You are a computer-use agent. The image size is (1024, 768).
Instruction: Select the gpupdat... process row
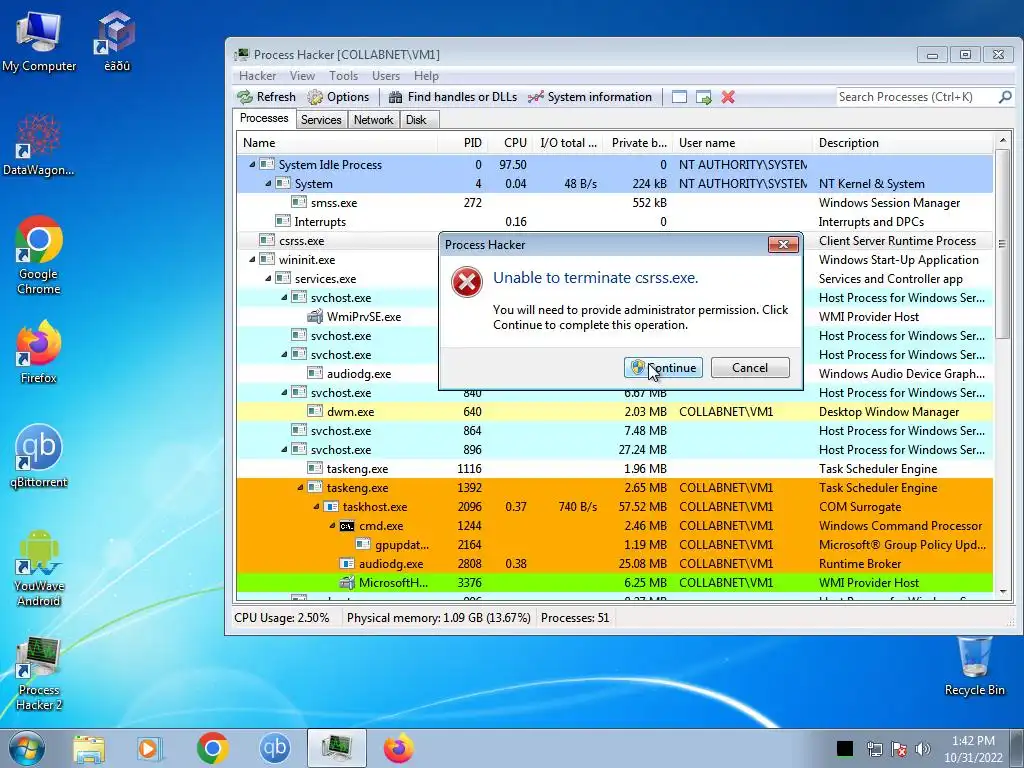point(615,545)
